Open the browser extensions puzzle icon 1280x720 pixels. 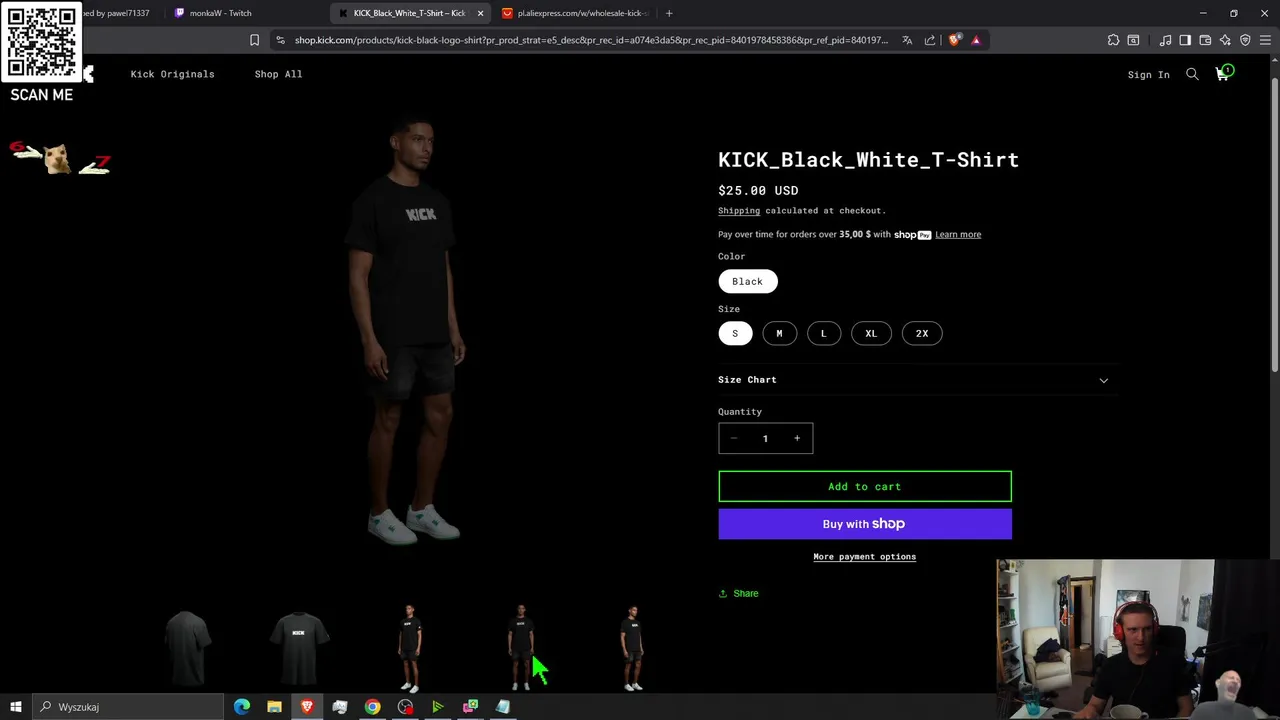click(x=1113, y=40)
